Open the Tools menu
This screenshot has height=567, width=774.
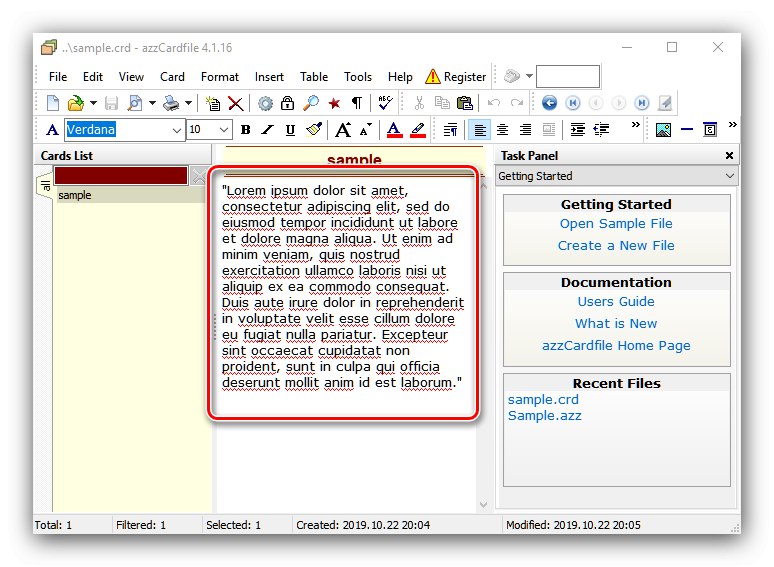358,77
